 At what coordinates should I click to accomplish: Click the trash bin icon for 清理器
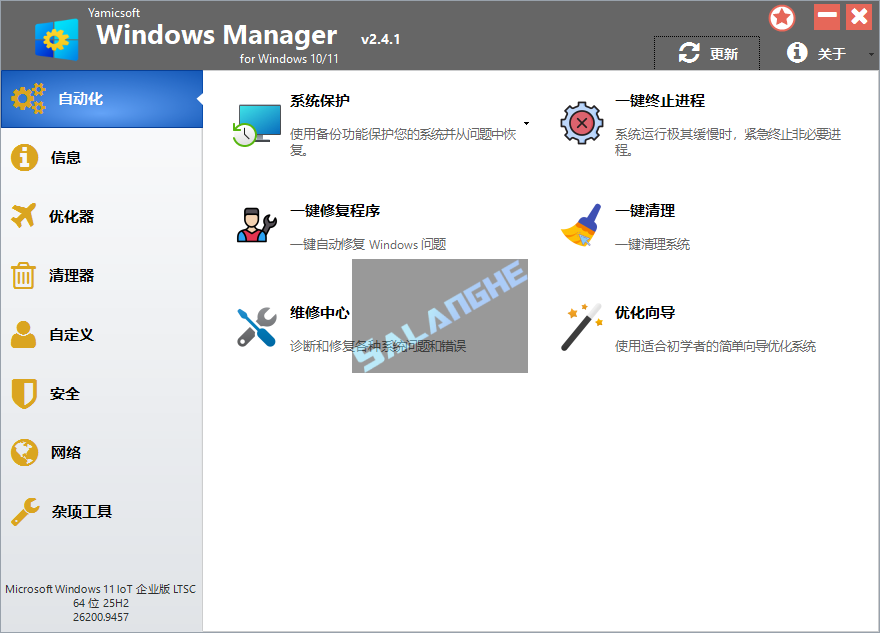click(x=23, y=276)
